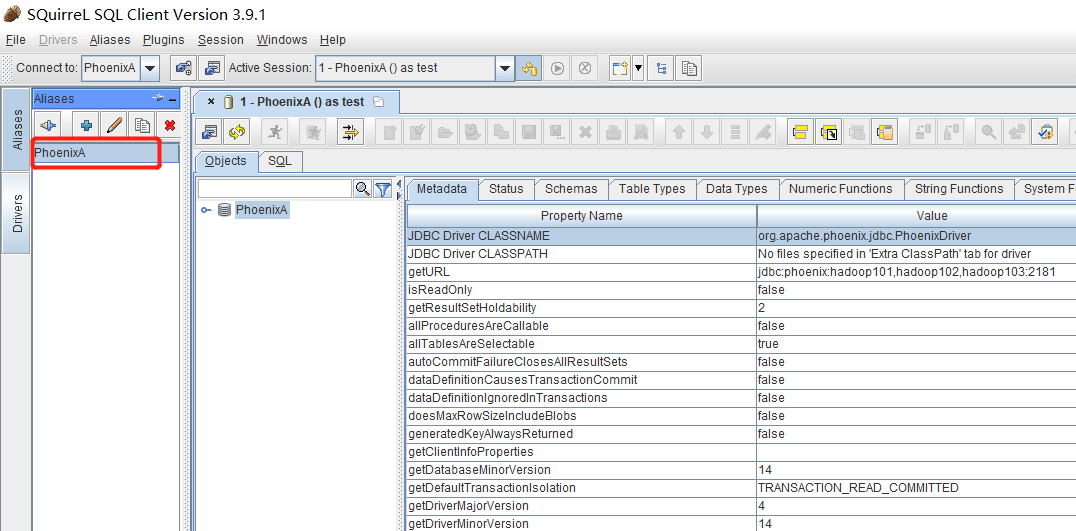Click the first yellow boxes tree icon
The height and width of the screenshot is (531, 1076).
799,132
